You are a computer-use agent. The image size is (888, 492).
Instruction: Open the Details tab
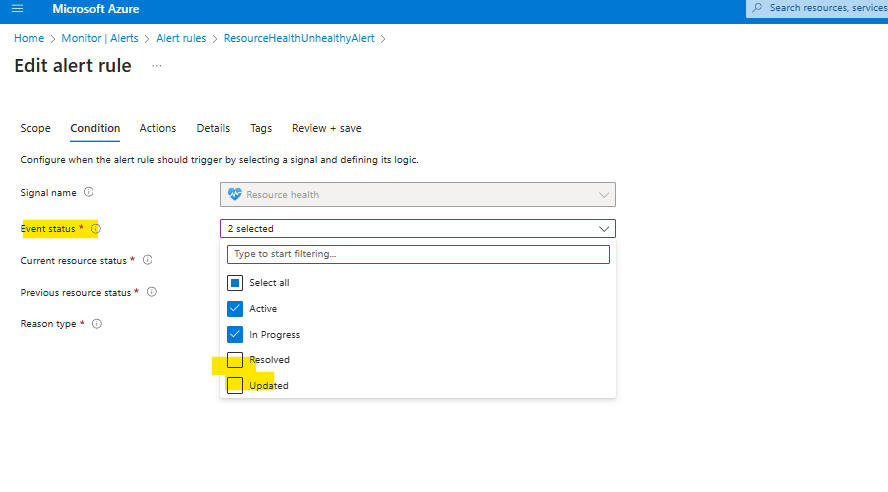213,129
